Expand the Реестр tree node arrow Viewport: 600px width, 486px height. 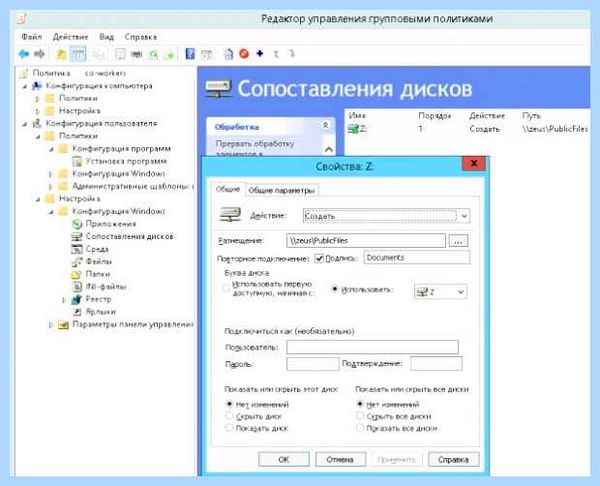pos(64,300)
